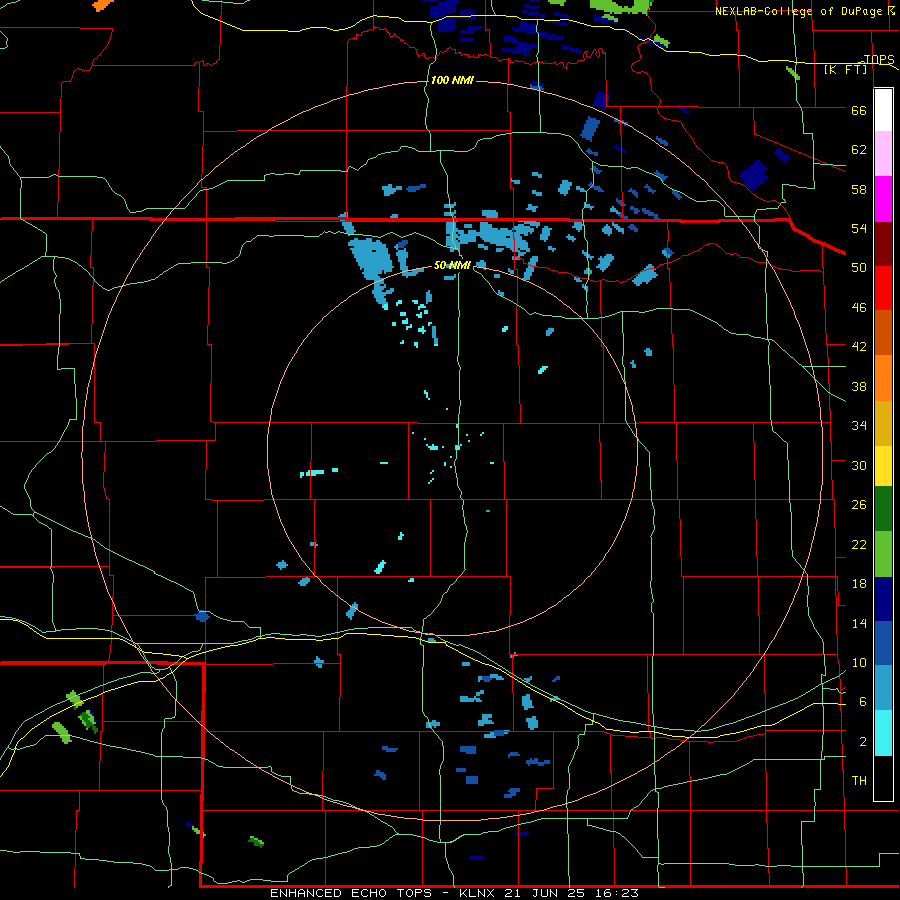Click the light pink legend swatch
Screen dimensions: 900x900
(x=883, y=153)
